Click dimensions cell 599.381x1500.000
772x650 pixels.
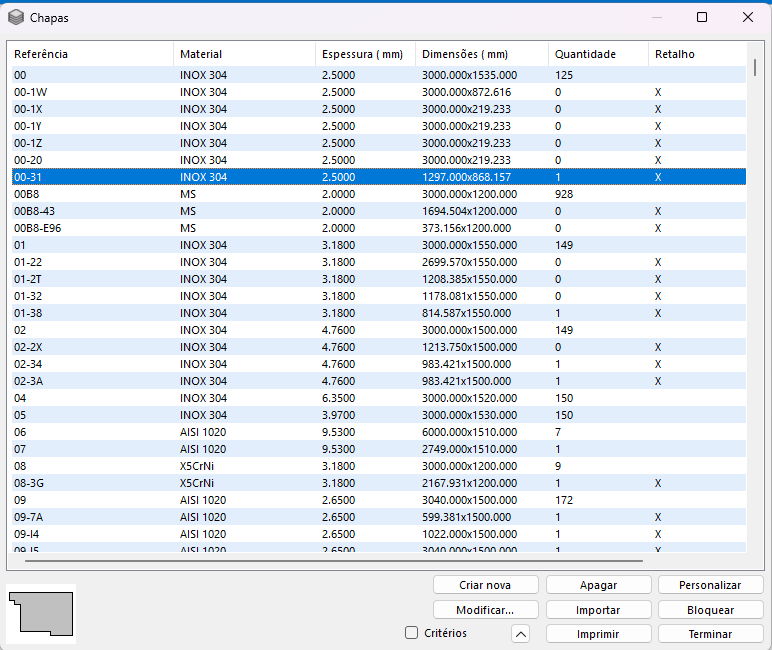coord(466,517)
